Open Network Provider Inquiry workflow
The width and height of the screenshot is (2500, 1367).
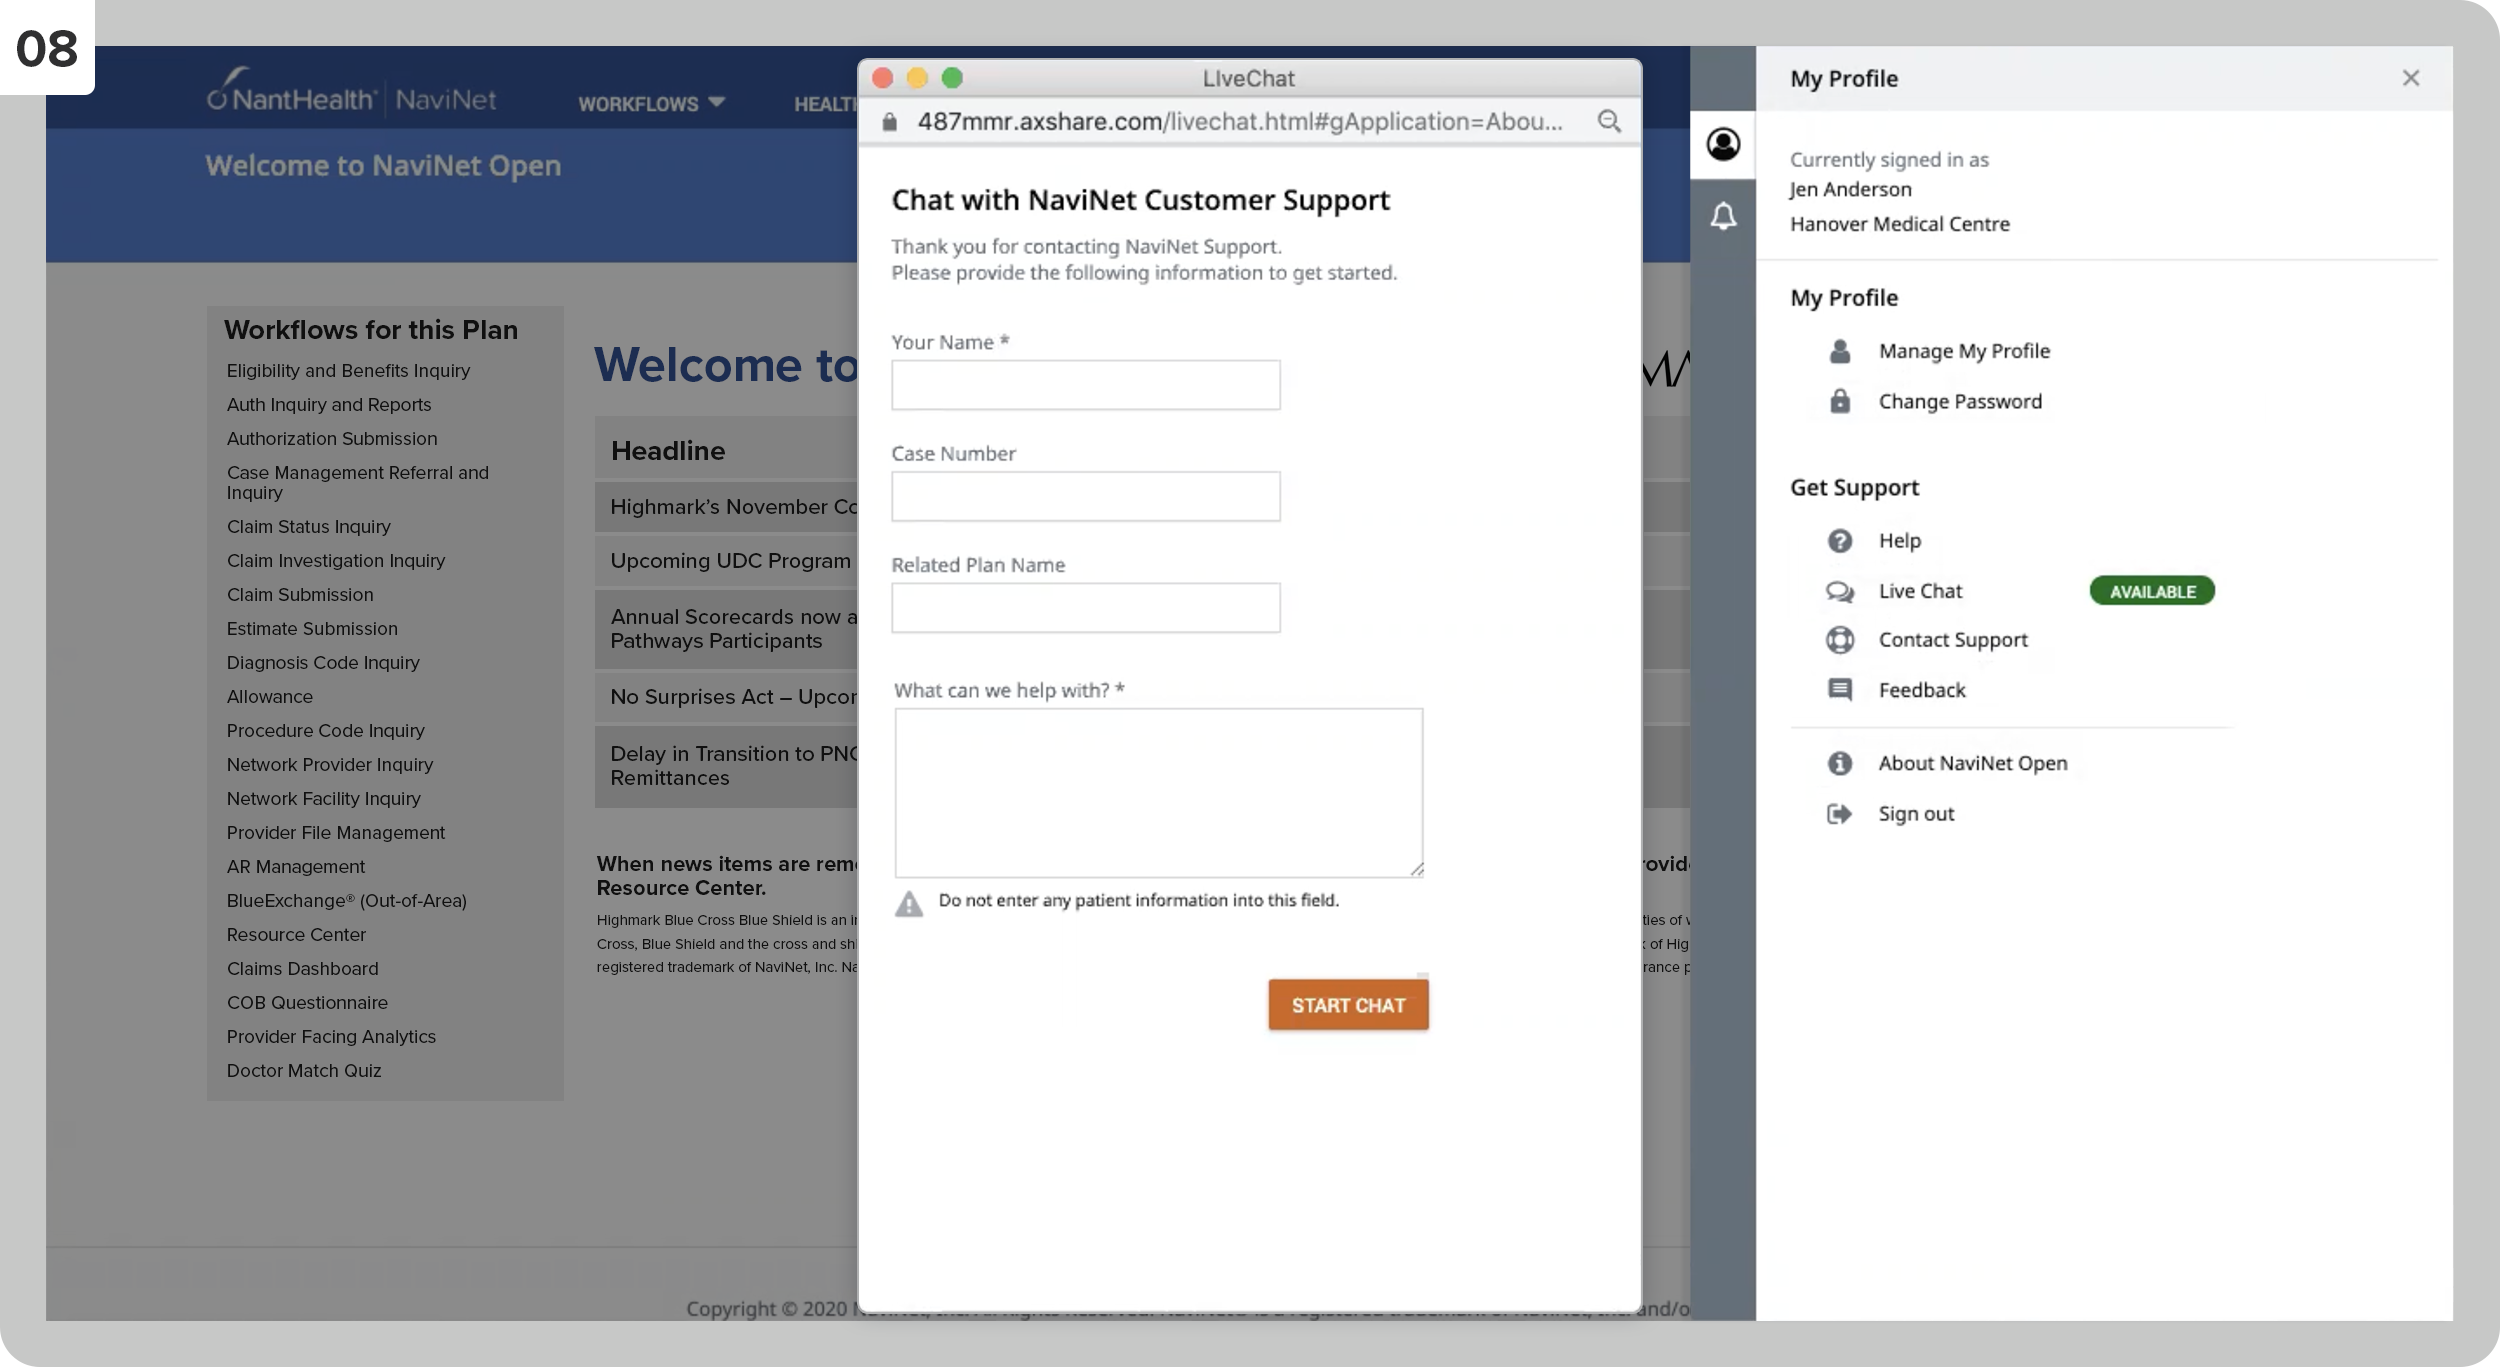(330, 765)
